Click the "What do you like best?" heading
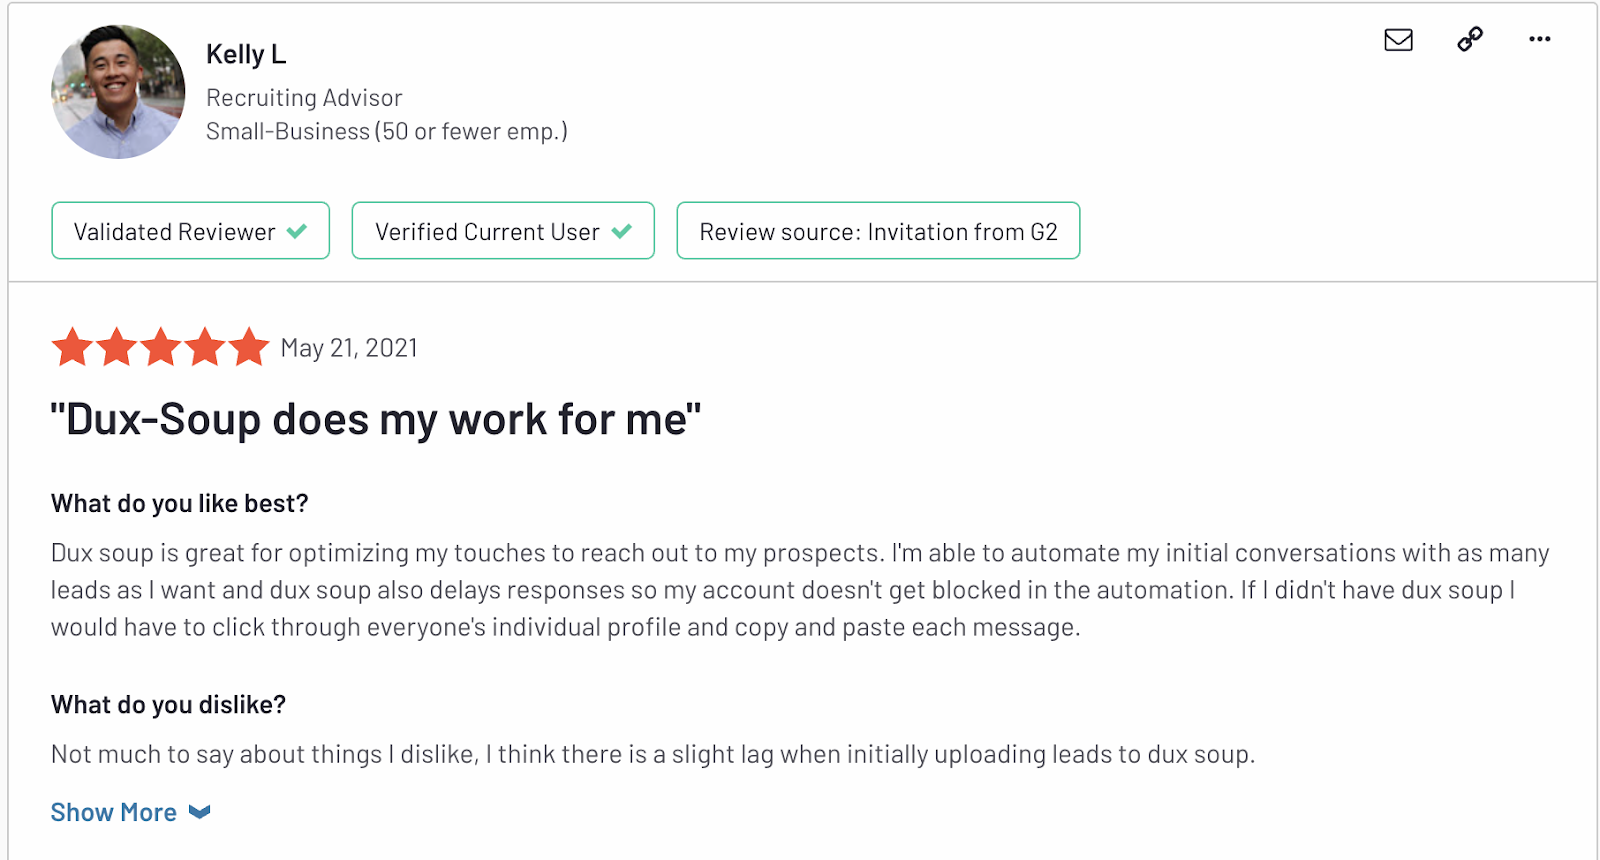The height and width of the screenshot is (860, 1600). [180, 503]
